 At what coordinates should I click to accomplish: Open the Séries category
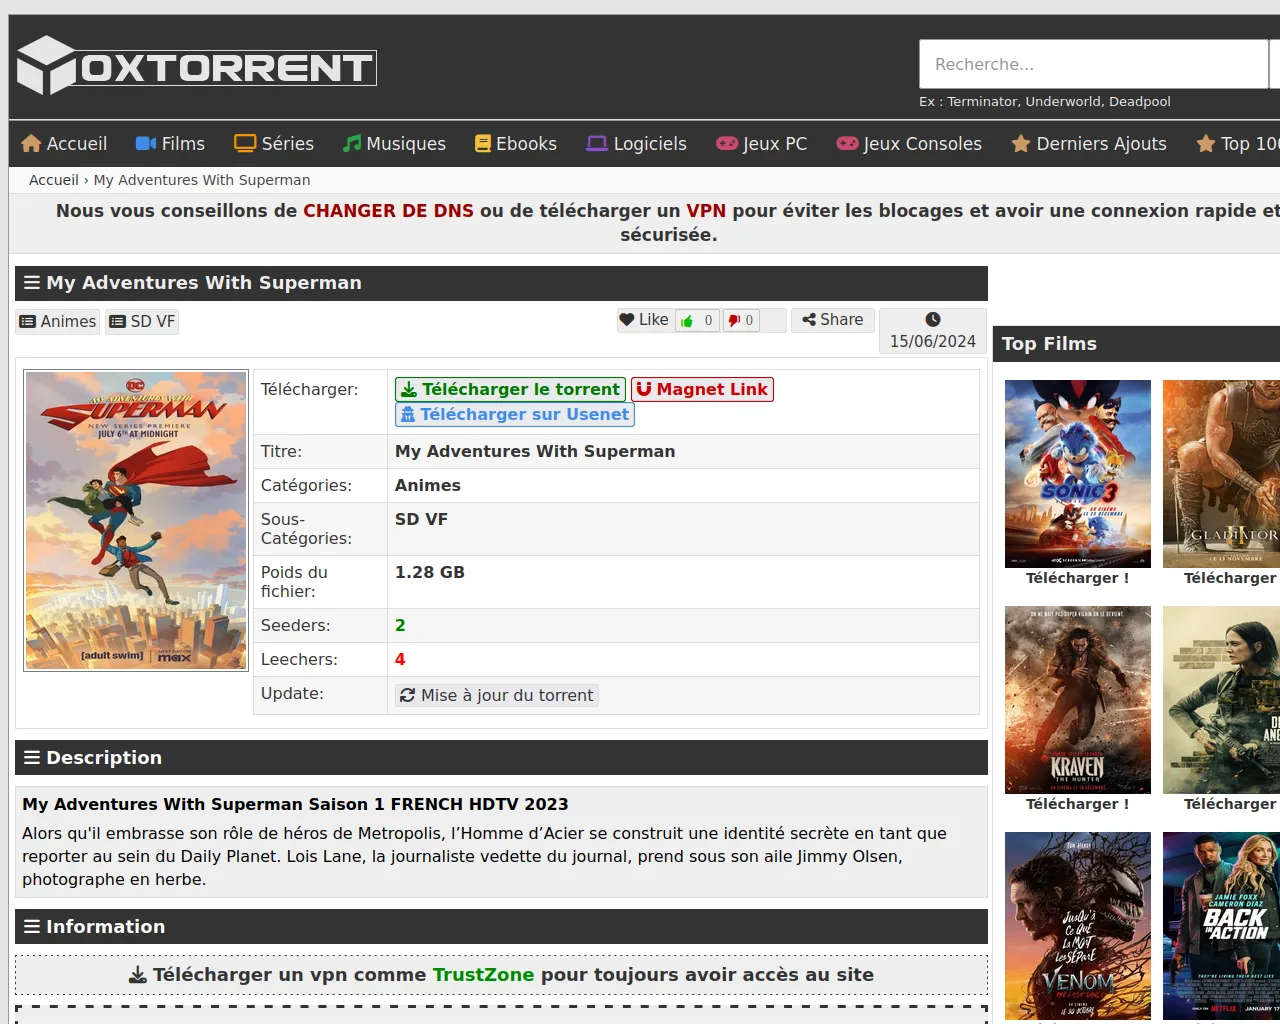274,144
